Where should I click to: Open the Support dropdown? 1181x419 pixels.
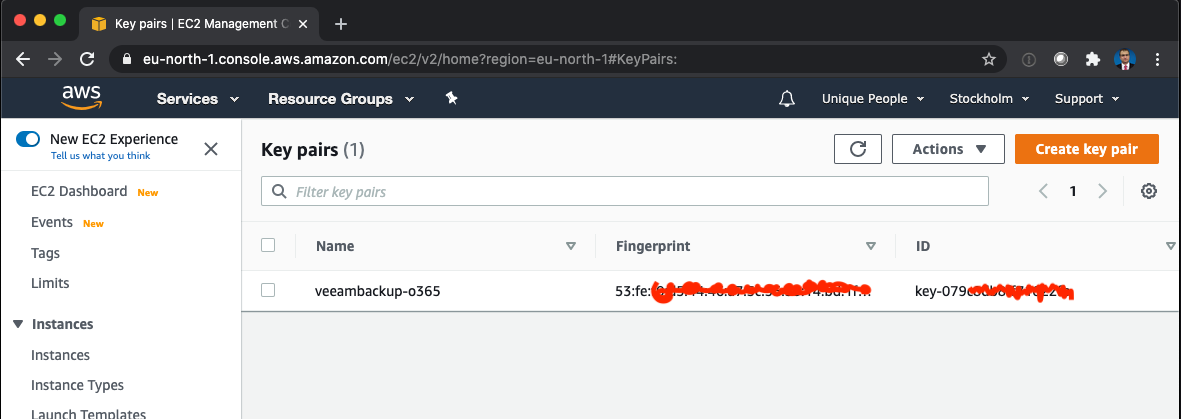[1087, 99]
